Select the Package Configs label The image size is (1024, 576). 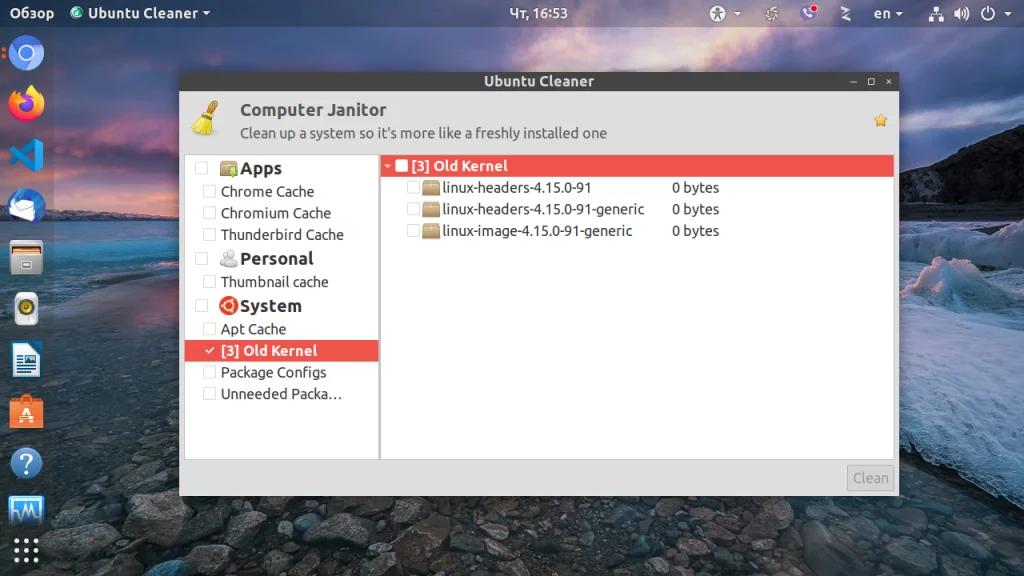[274, 372]
